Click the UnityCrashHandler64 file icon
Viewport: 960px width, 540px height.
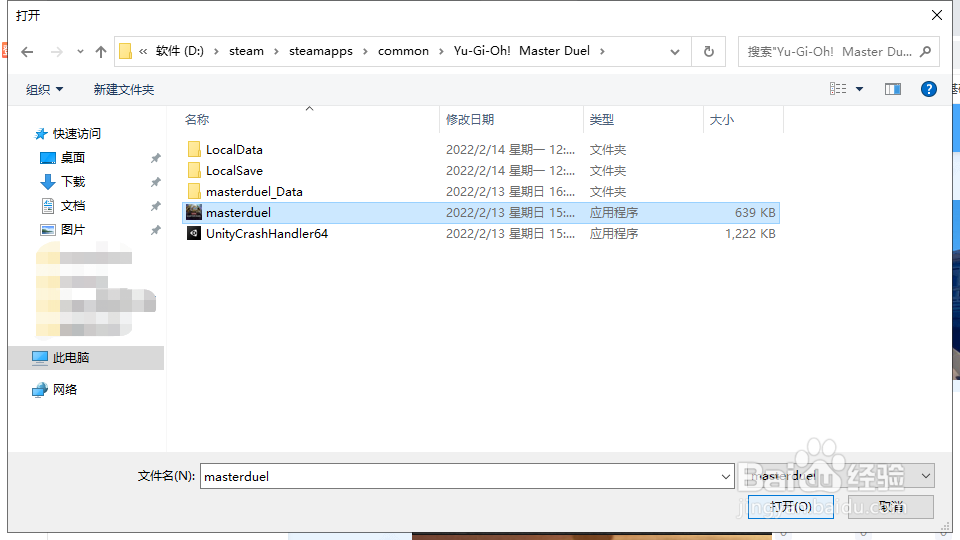(x=193, y=233)
